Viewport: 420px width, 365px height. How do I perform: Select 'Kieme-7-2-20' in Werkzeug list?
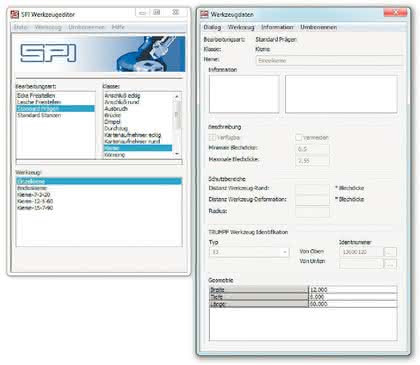tap(34, 195)
